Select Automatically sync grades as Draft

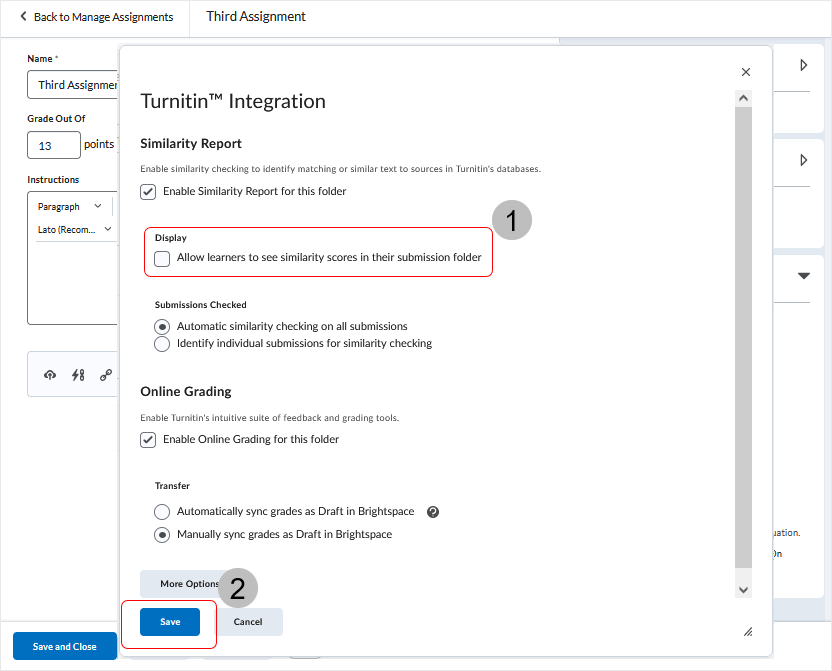pyautogui.click(x=162, y=512)
